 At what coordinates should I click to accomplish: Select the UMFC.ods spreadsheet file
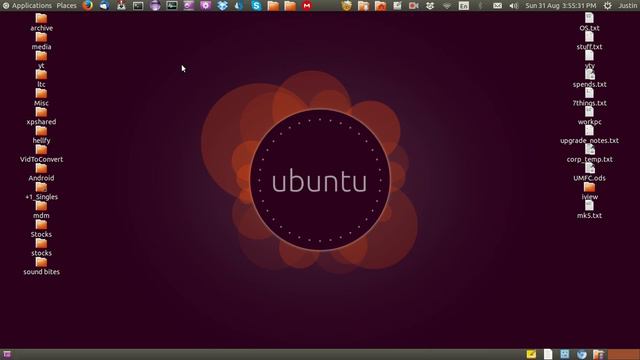pyautogui.click(x=589, y=173)
